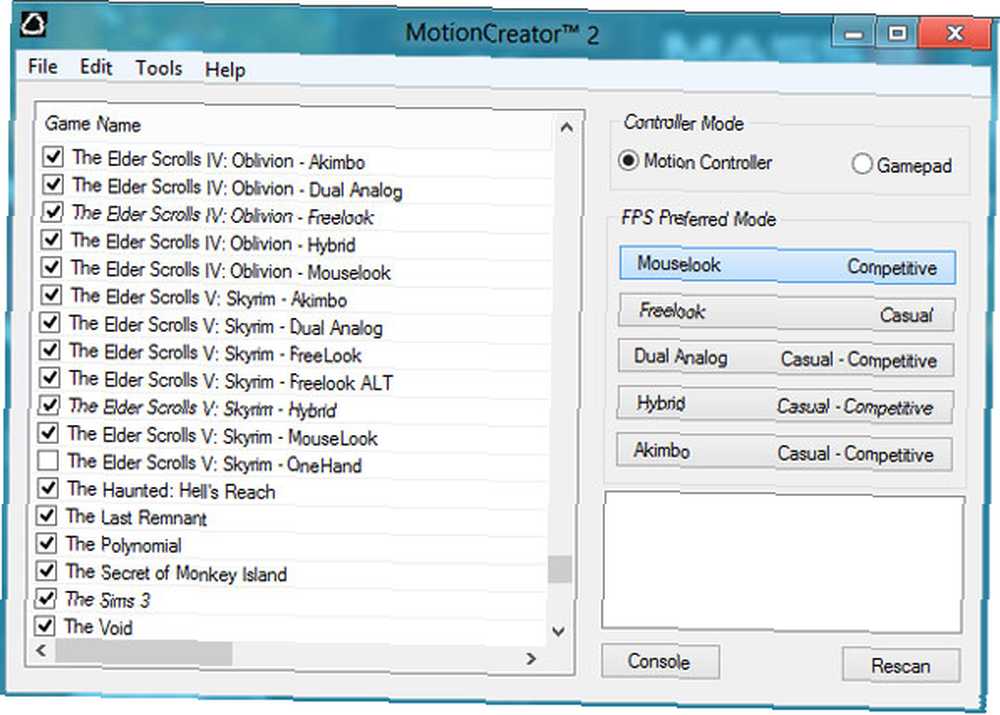Viewport: 1000px width, 715px height.
Task: Click the game list scroll up arrow
Action: (x=566, y=128)
